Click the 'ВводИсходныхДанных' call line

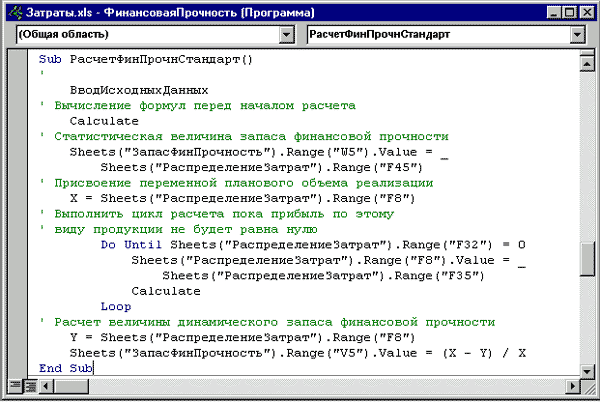pyautogui.click(x=139, y=90)
